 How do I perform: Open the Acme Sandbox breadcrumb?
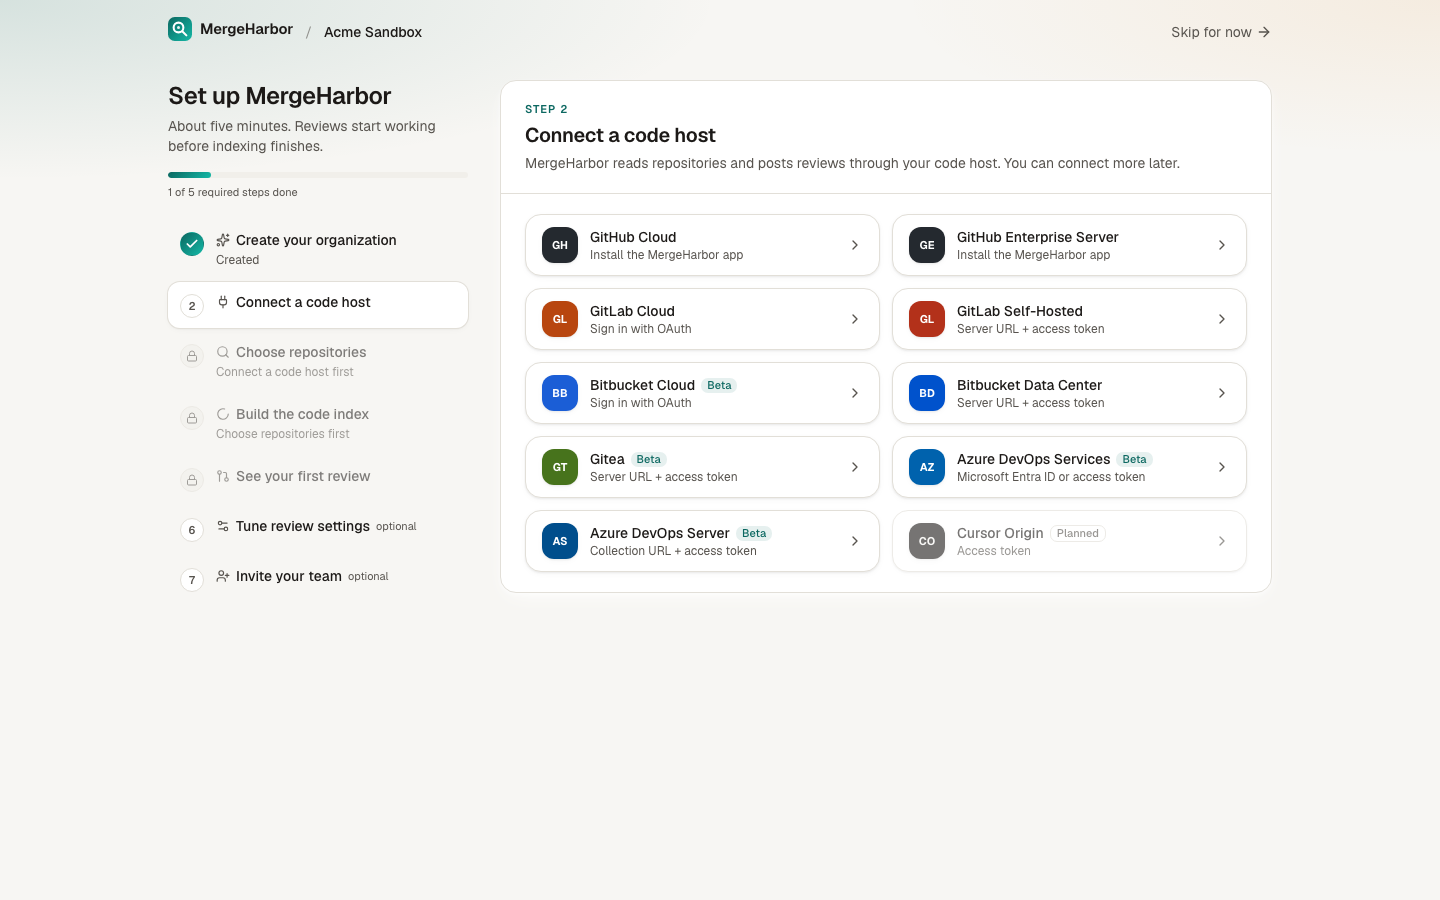[373, 32]
